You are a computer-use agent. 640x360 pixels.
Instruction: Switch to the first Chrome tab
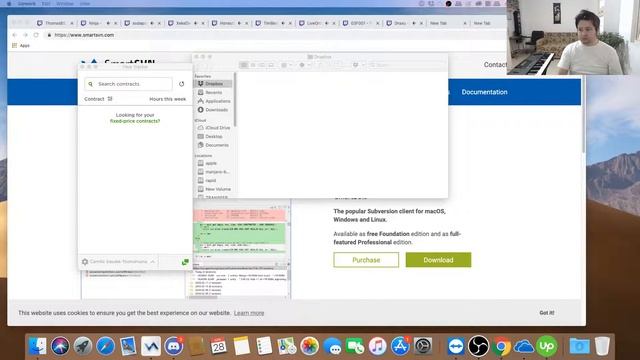55,23
